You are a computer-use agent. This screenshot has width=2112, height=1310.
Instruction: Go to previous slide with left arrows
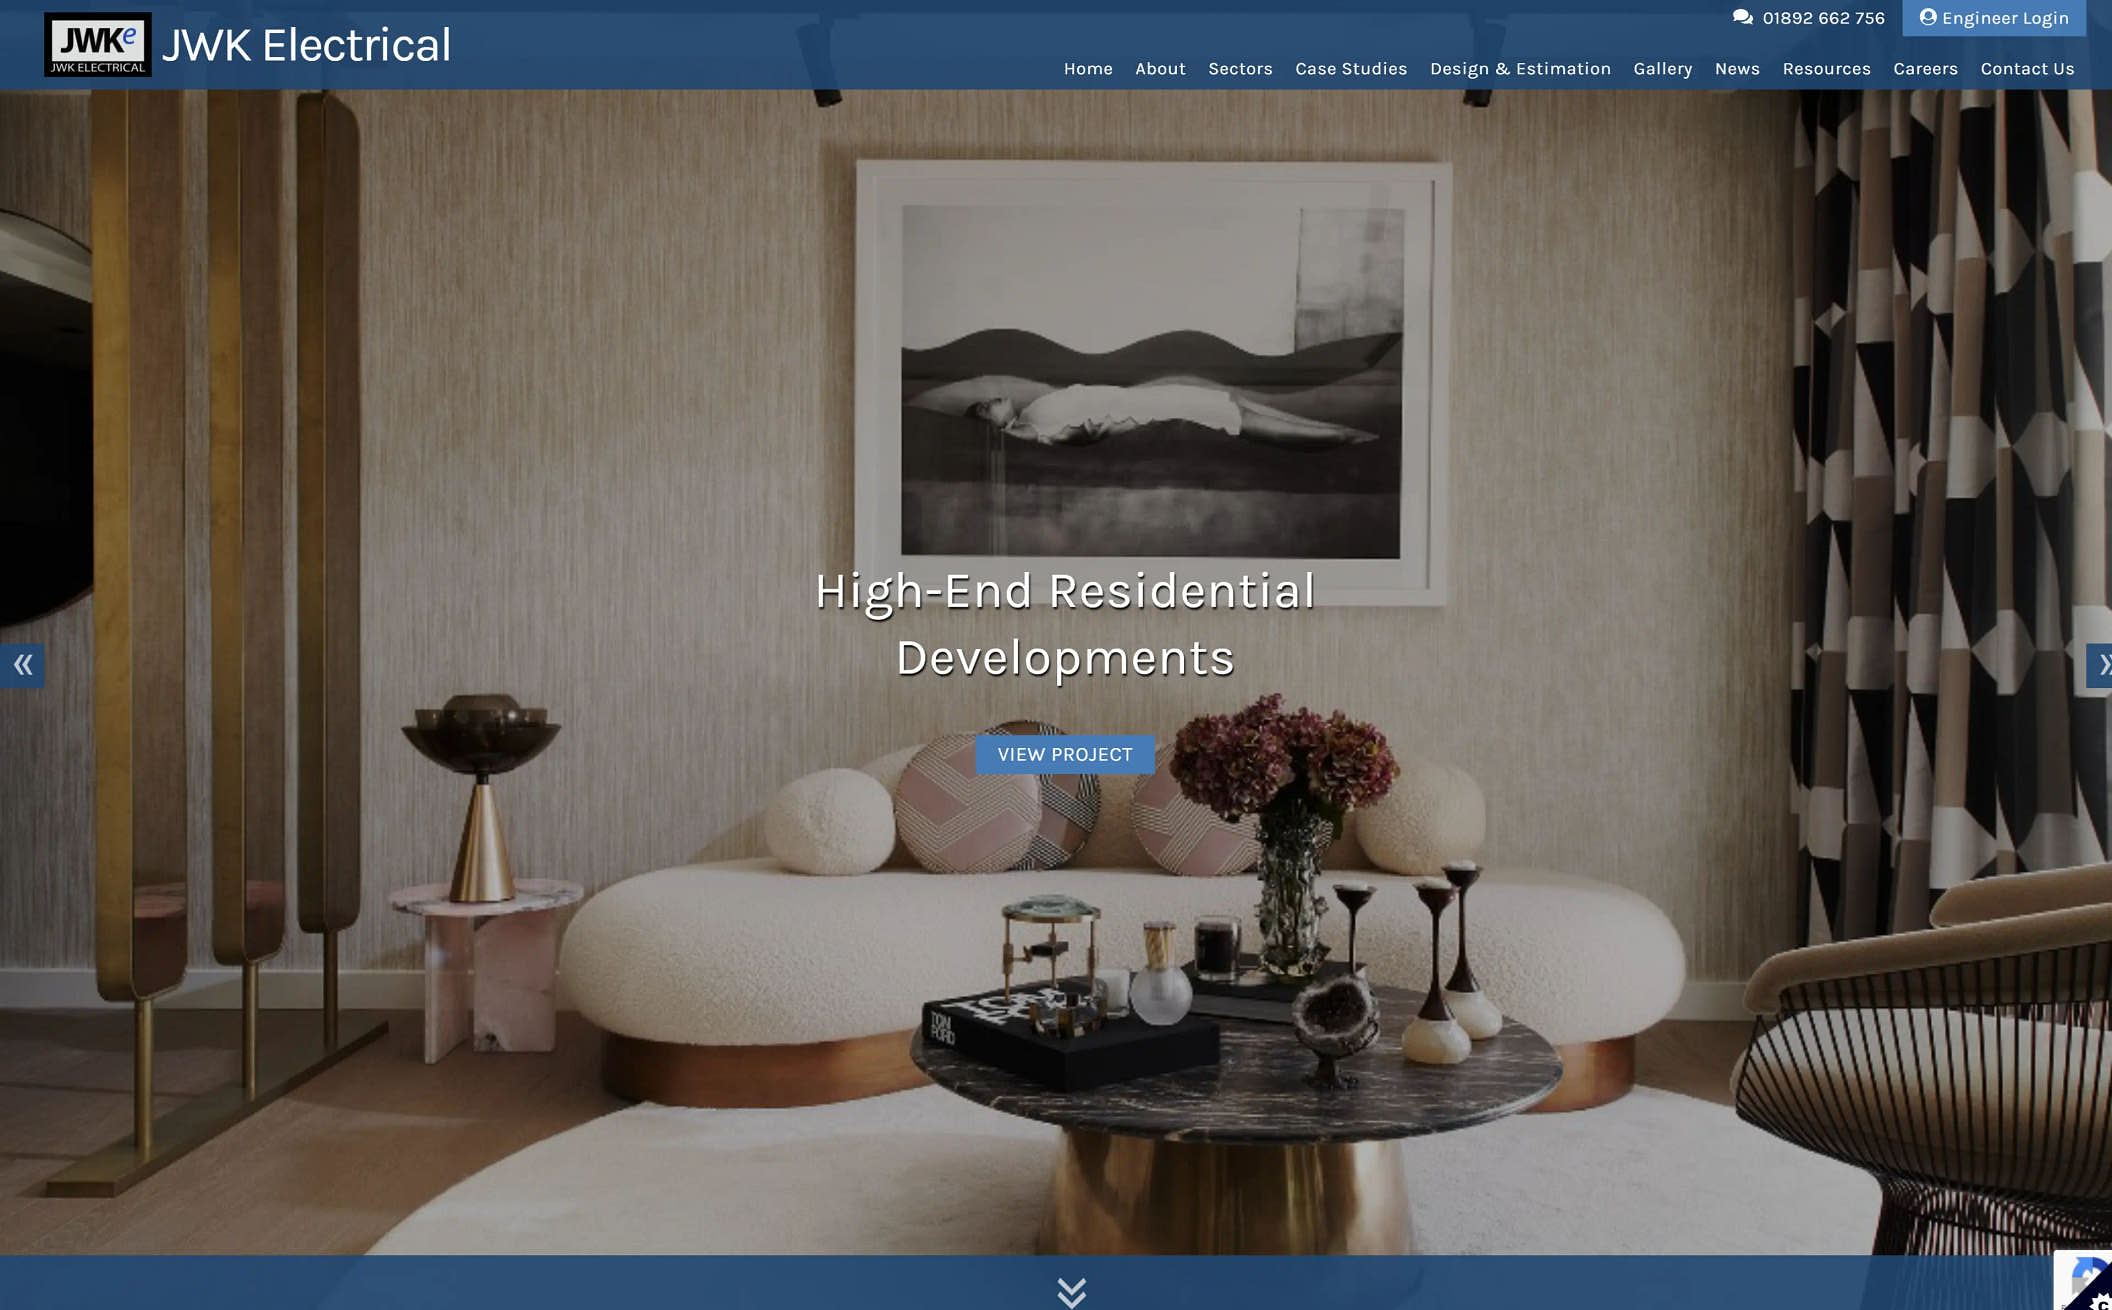[22, 665]
